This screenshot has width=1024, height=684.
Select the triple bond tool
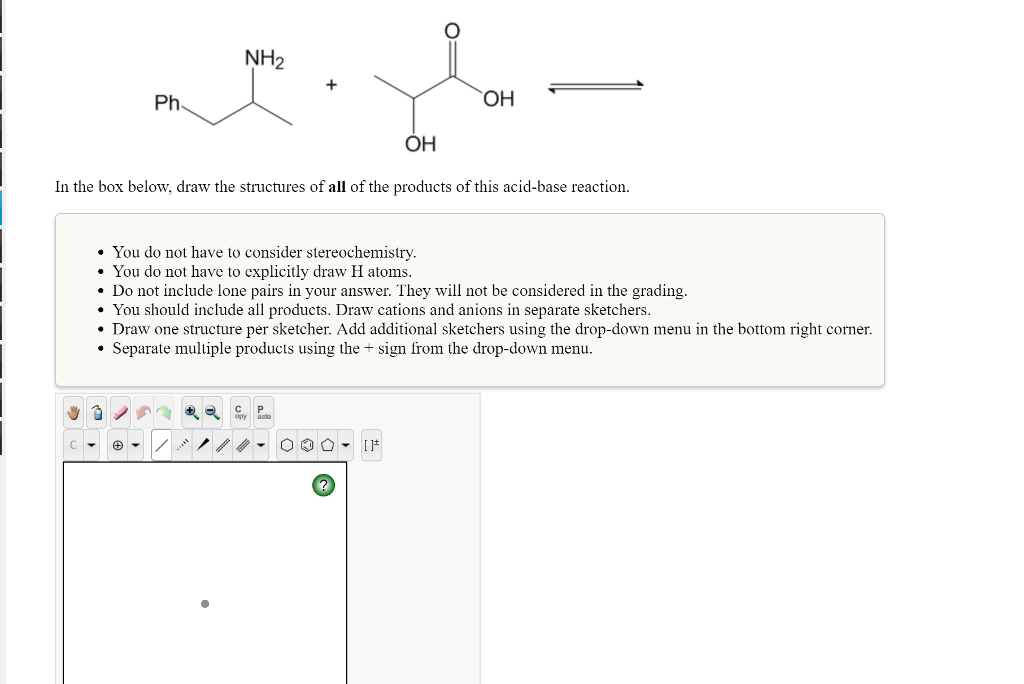243,444
